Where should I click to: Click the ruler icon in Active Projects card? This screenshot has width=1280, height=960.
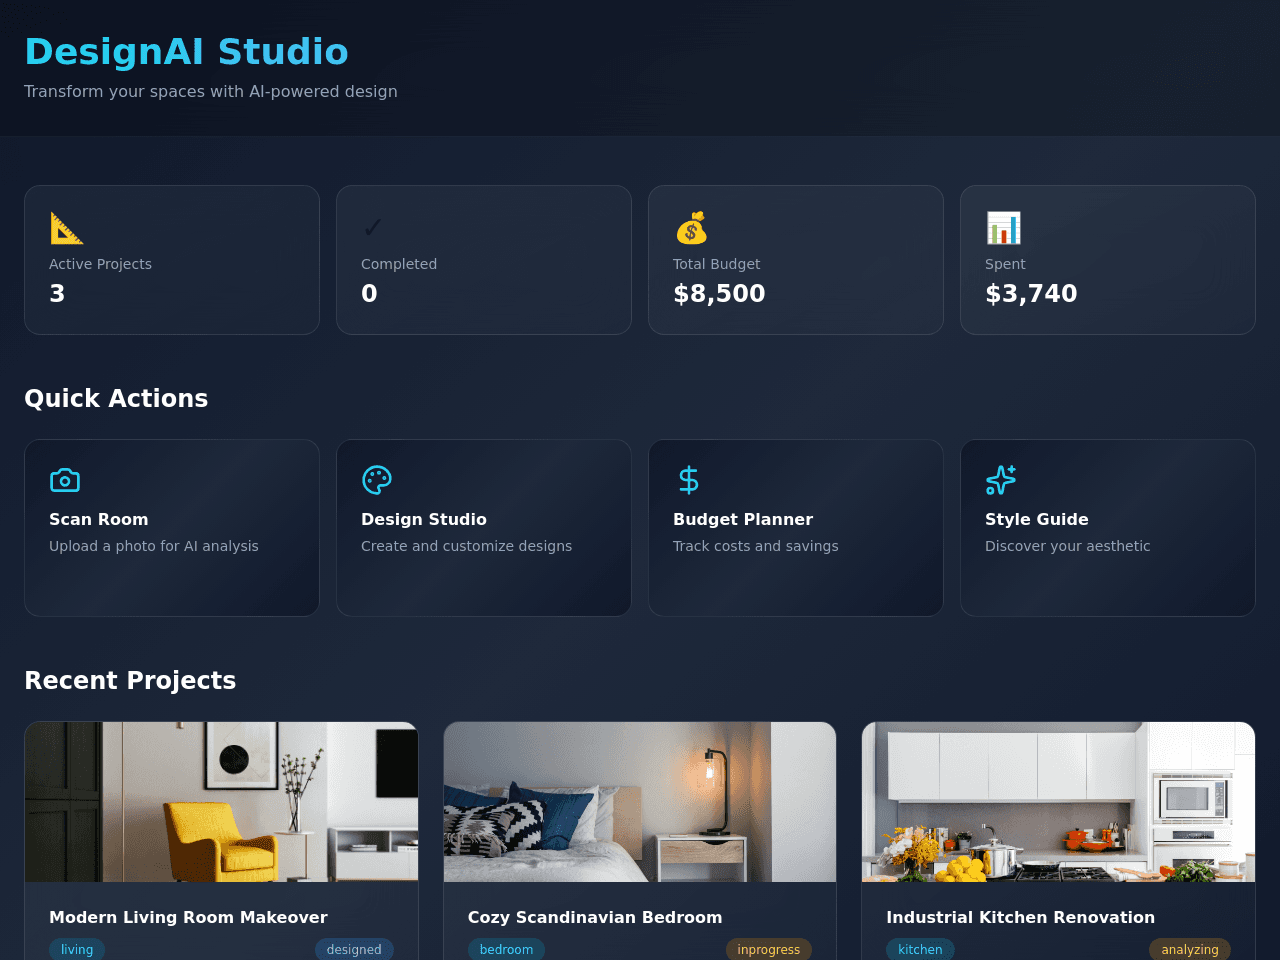coord(67,228)
